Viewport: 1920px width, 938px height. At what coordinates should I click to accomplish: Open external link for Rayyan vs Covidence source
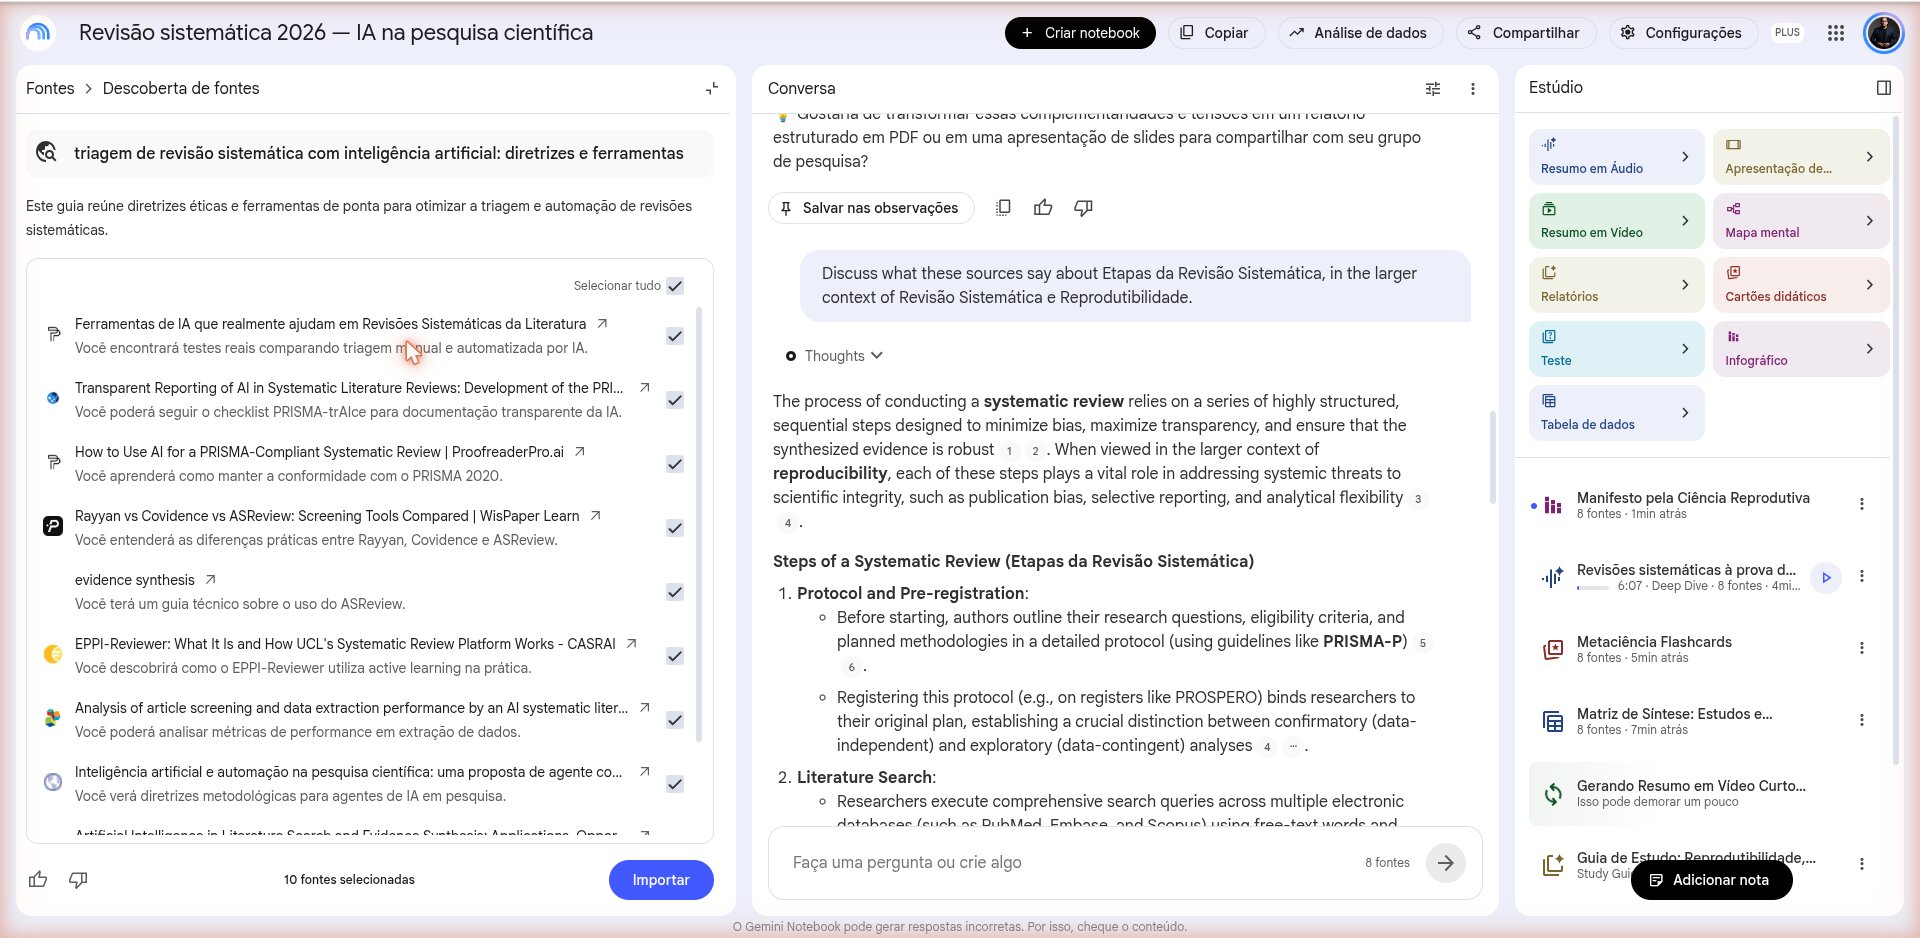(x=595, y=515)
